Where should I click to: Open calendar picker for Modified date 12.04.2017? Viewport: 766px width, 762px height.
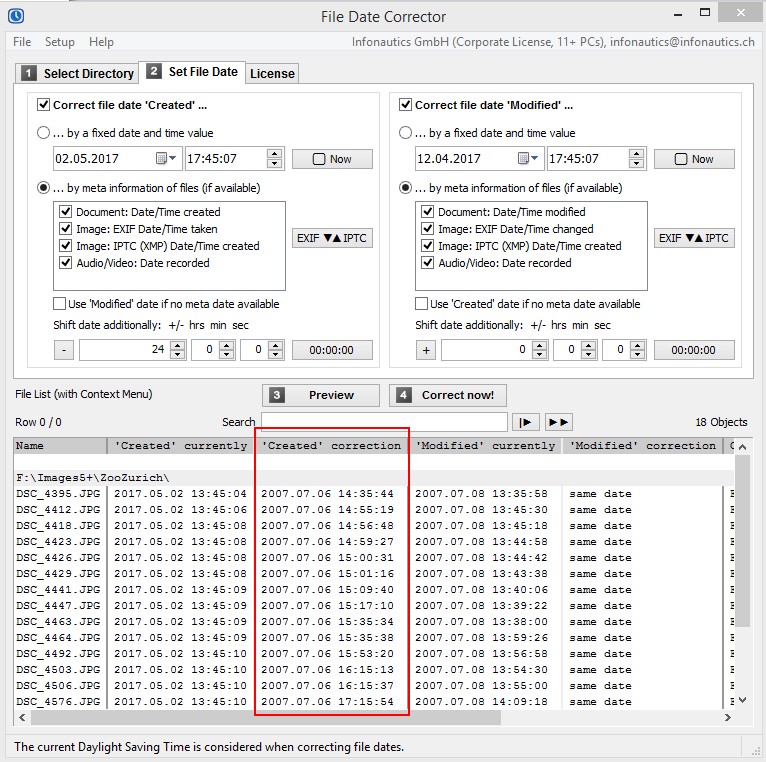[528, 158]
